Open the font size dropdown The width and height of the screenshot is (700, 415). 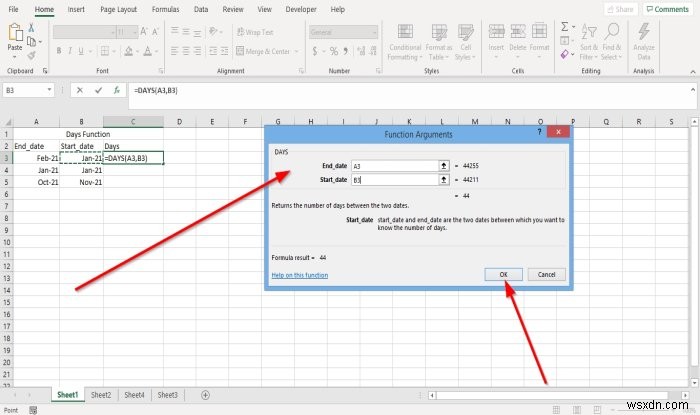click(134, 32)
